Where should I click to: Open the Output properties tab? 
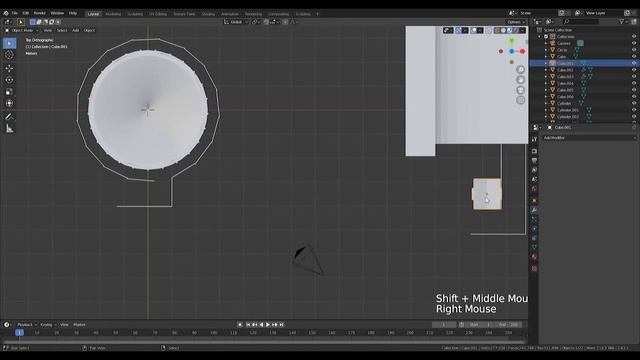click(534, 160)
